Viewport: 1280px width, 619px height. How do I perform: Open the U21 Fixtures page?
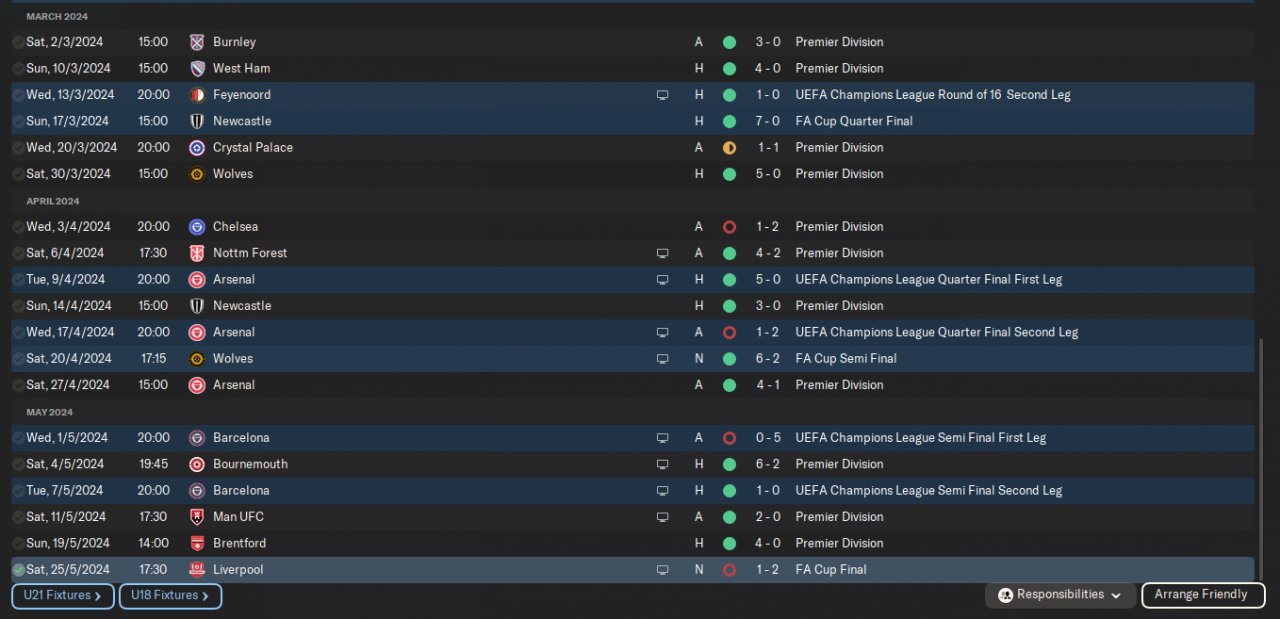62,596
